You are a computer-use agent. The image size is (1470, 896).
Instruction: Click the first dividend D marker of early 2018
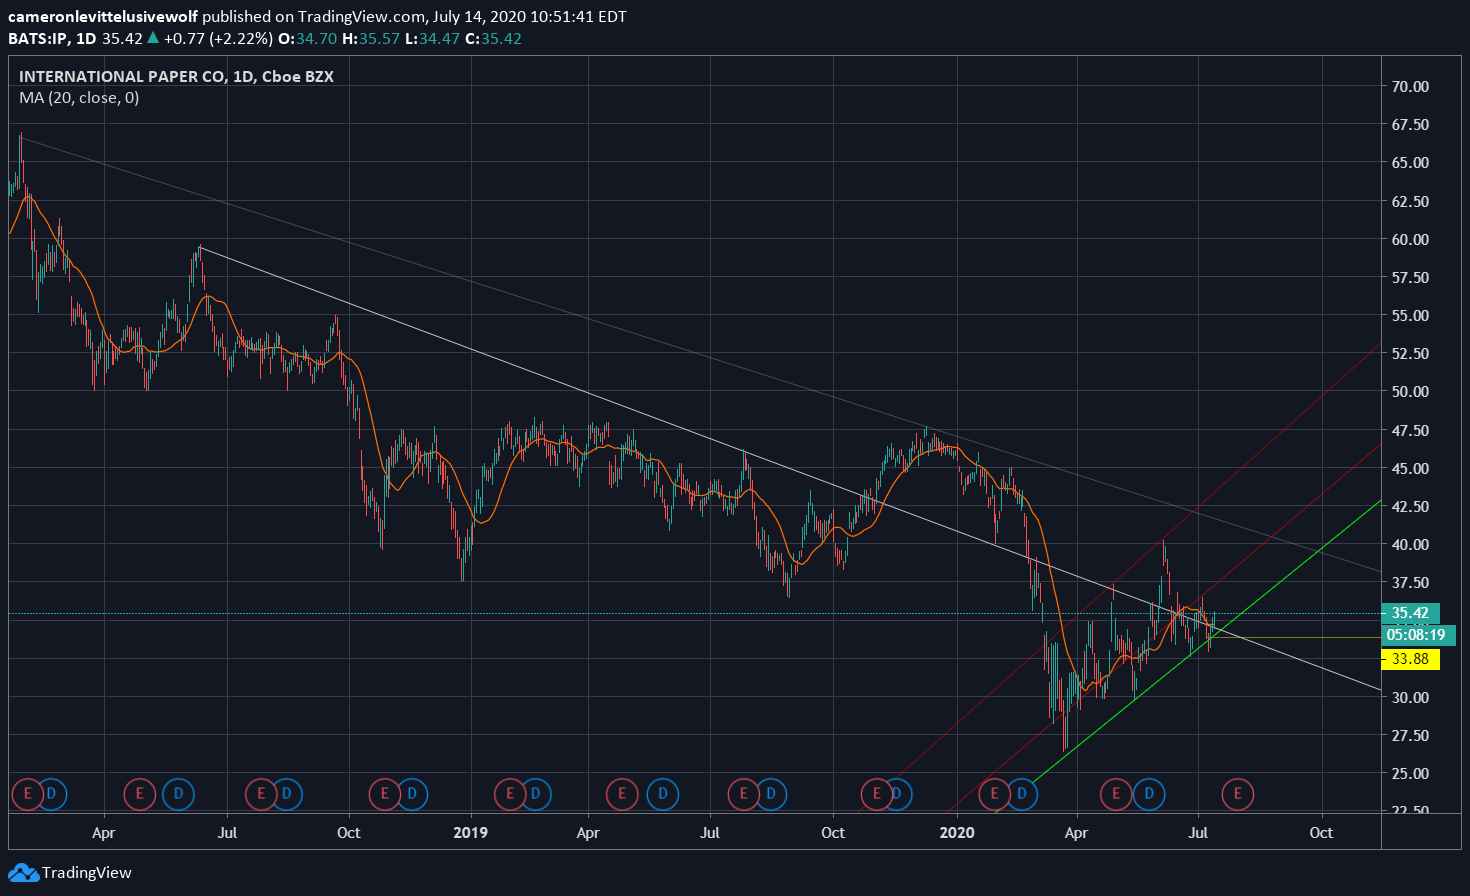coord(52,795)
